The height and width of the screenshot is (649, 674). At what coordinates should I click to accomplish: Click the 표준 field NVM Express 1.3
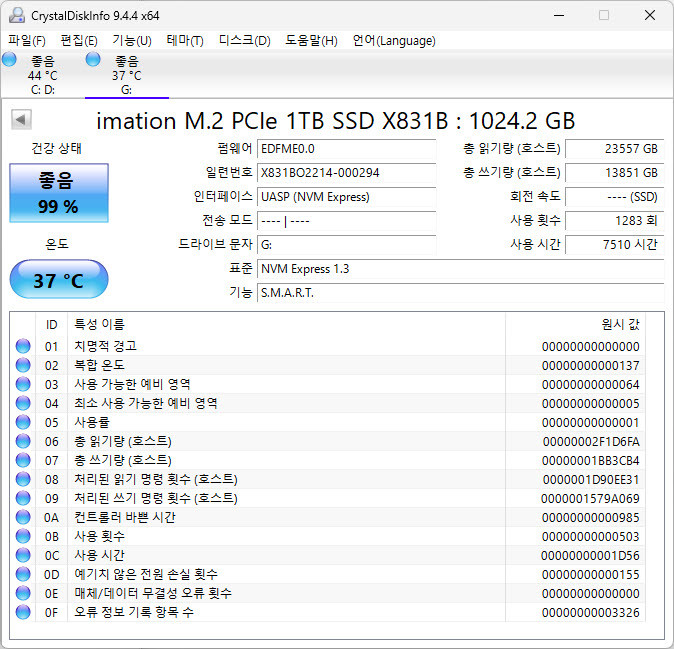click(x=461, y=269)
